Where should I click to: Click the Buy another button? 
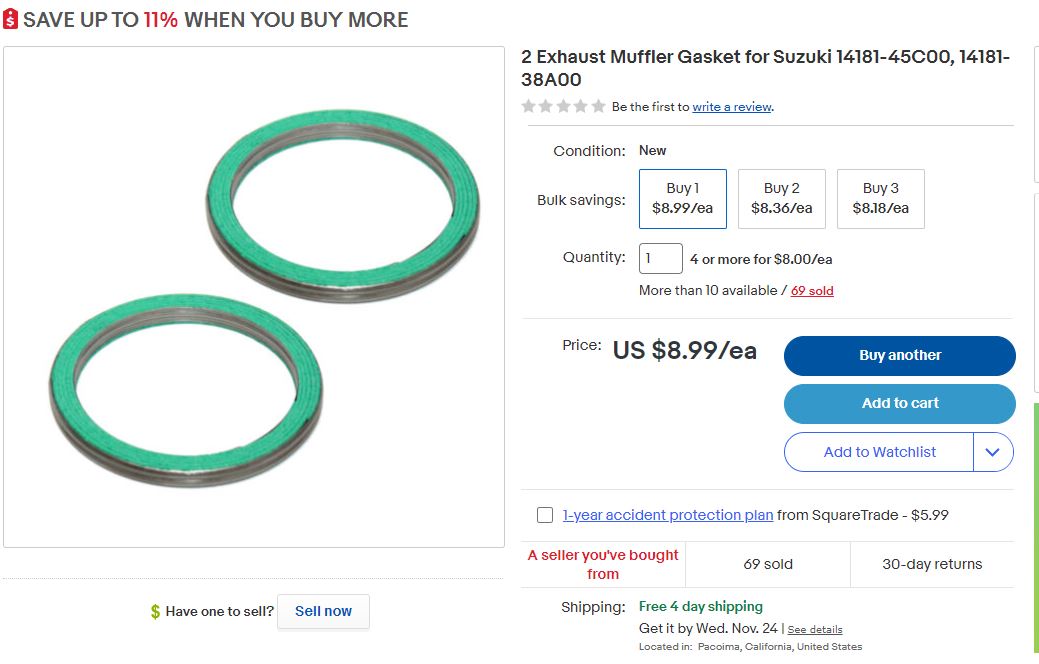(x=899, y=355)
